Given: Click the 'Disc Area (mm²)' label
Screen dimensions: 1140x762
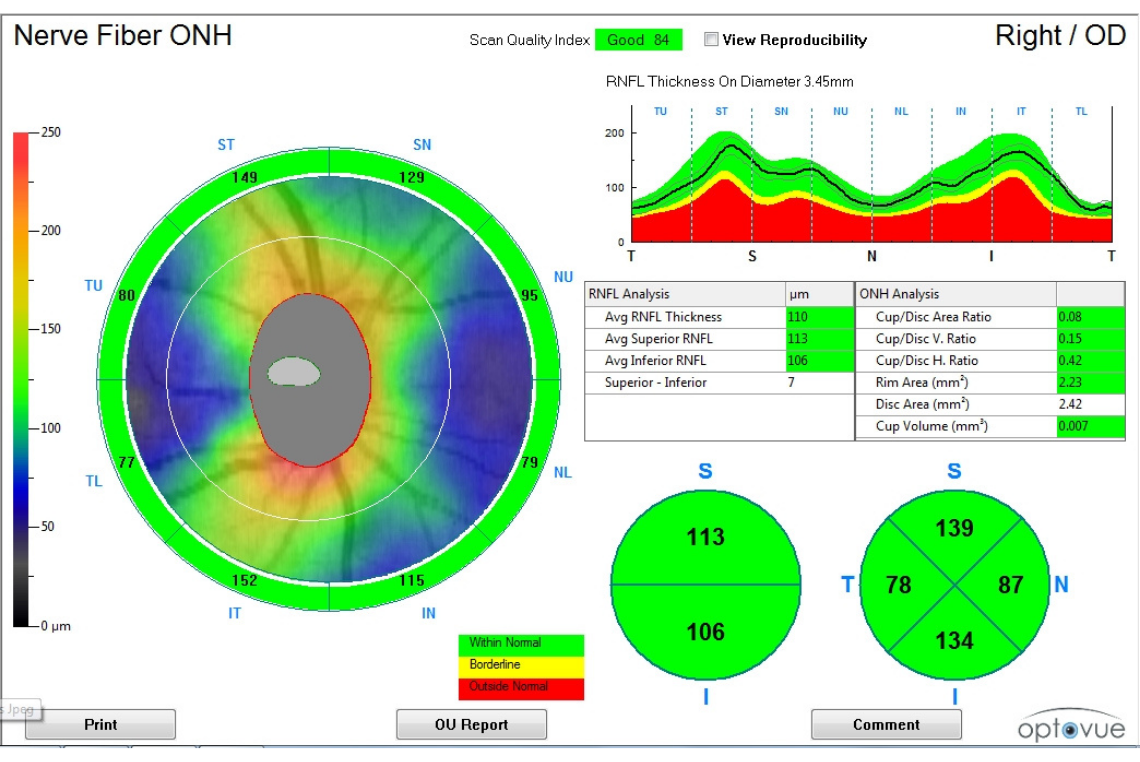Looking at the screenshot, I should pyautogui.click(x=923, y=404).
